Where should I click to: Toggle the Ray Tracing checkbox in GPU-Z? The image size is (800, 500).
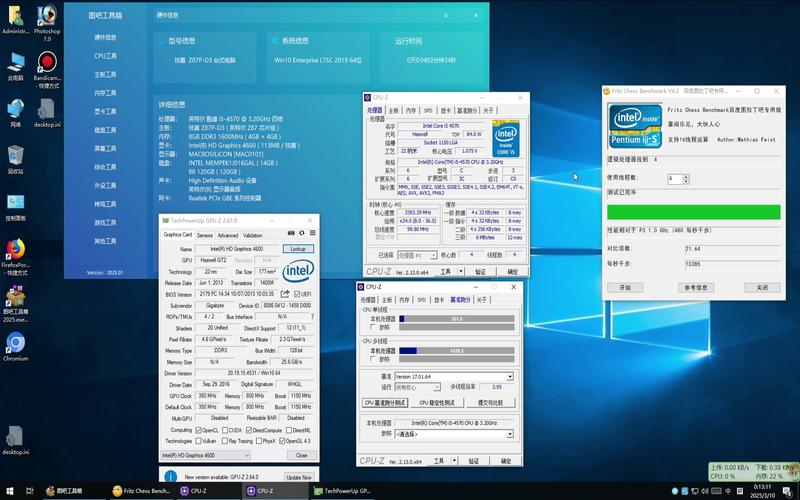click(225, 441)
